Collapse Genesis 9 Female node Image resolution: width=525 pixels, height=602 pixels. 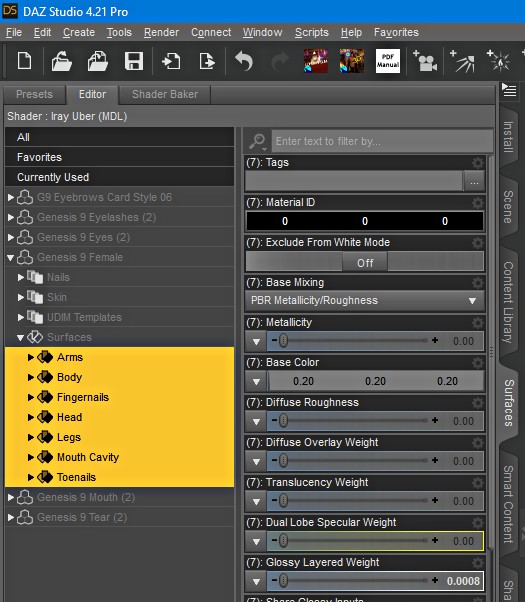[11, 258]
